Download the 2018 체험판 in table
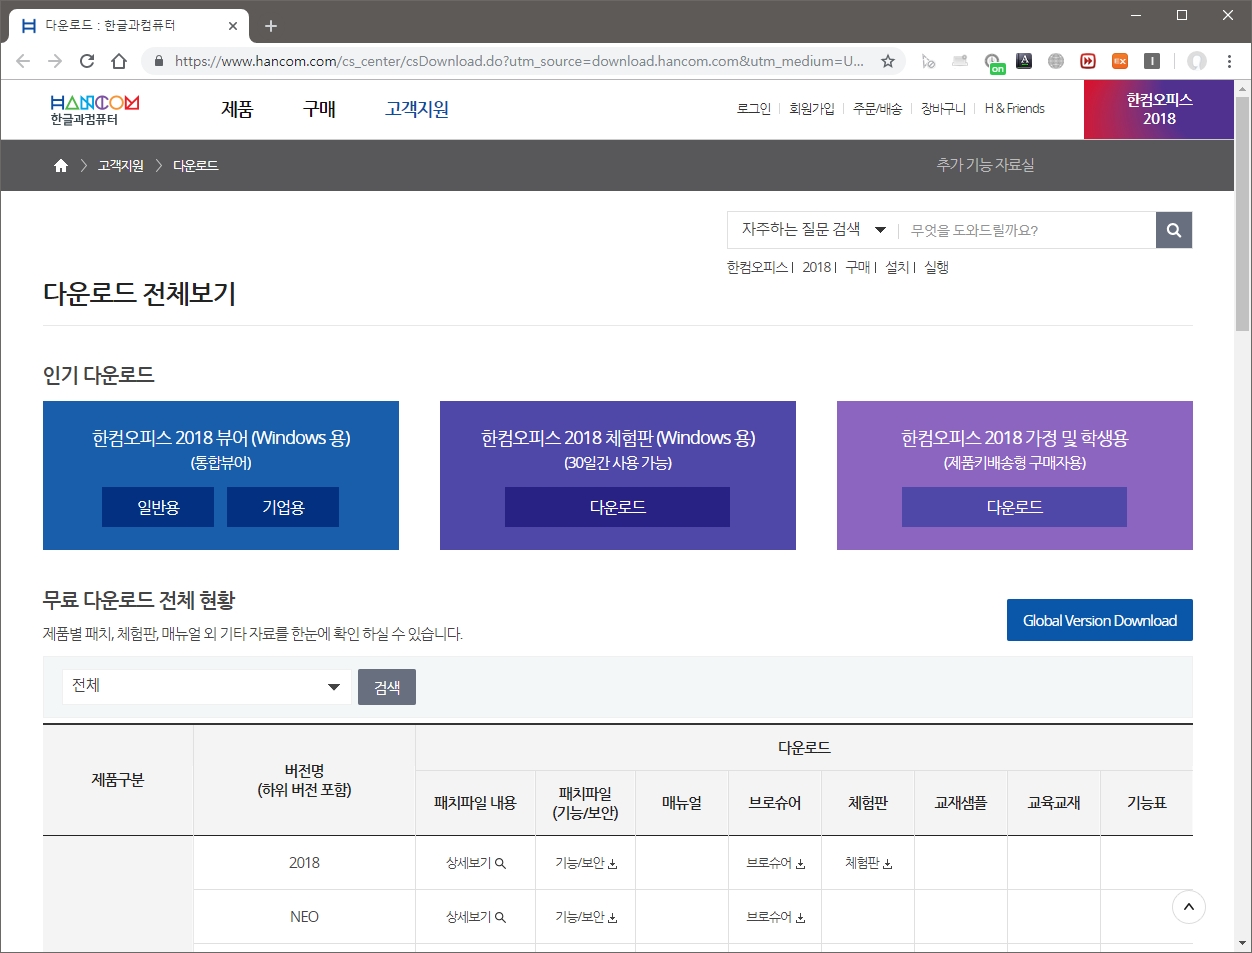The height and width of the screenshot is (953, 1252). [868, 863]
